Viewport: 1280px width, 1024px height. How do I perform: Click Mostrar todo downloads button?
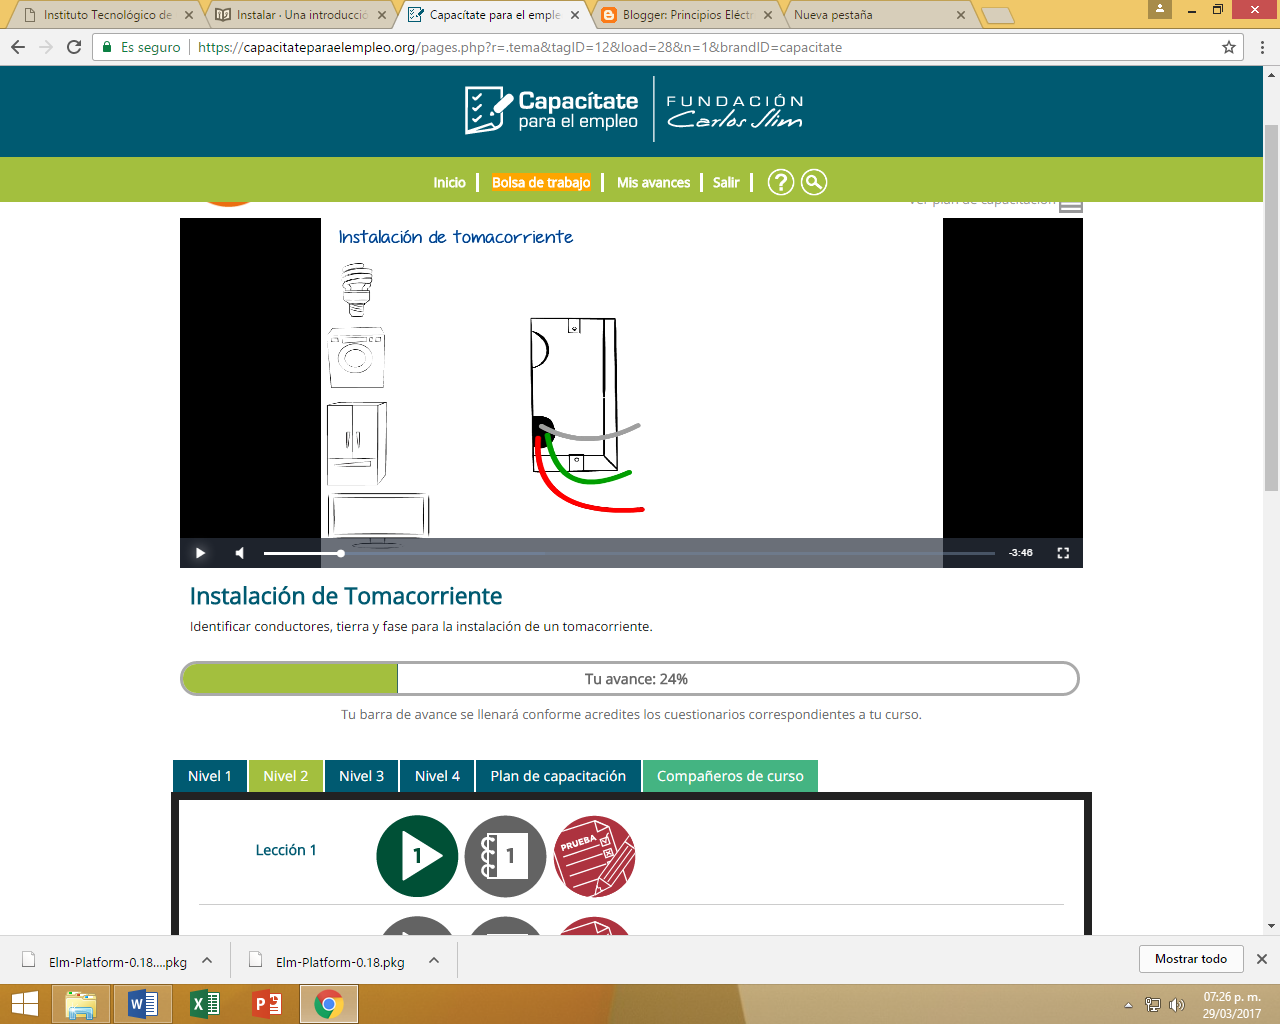(1191, 959)
